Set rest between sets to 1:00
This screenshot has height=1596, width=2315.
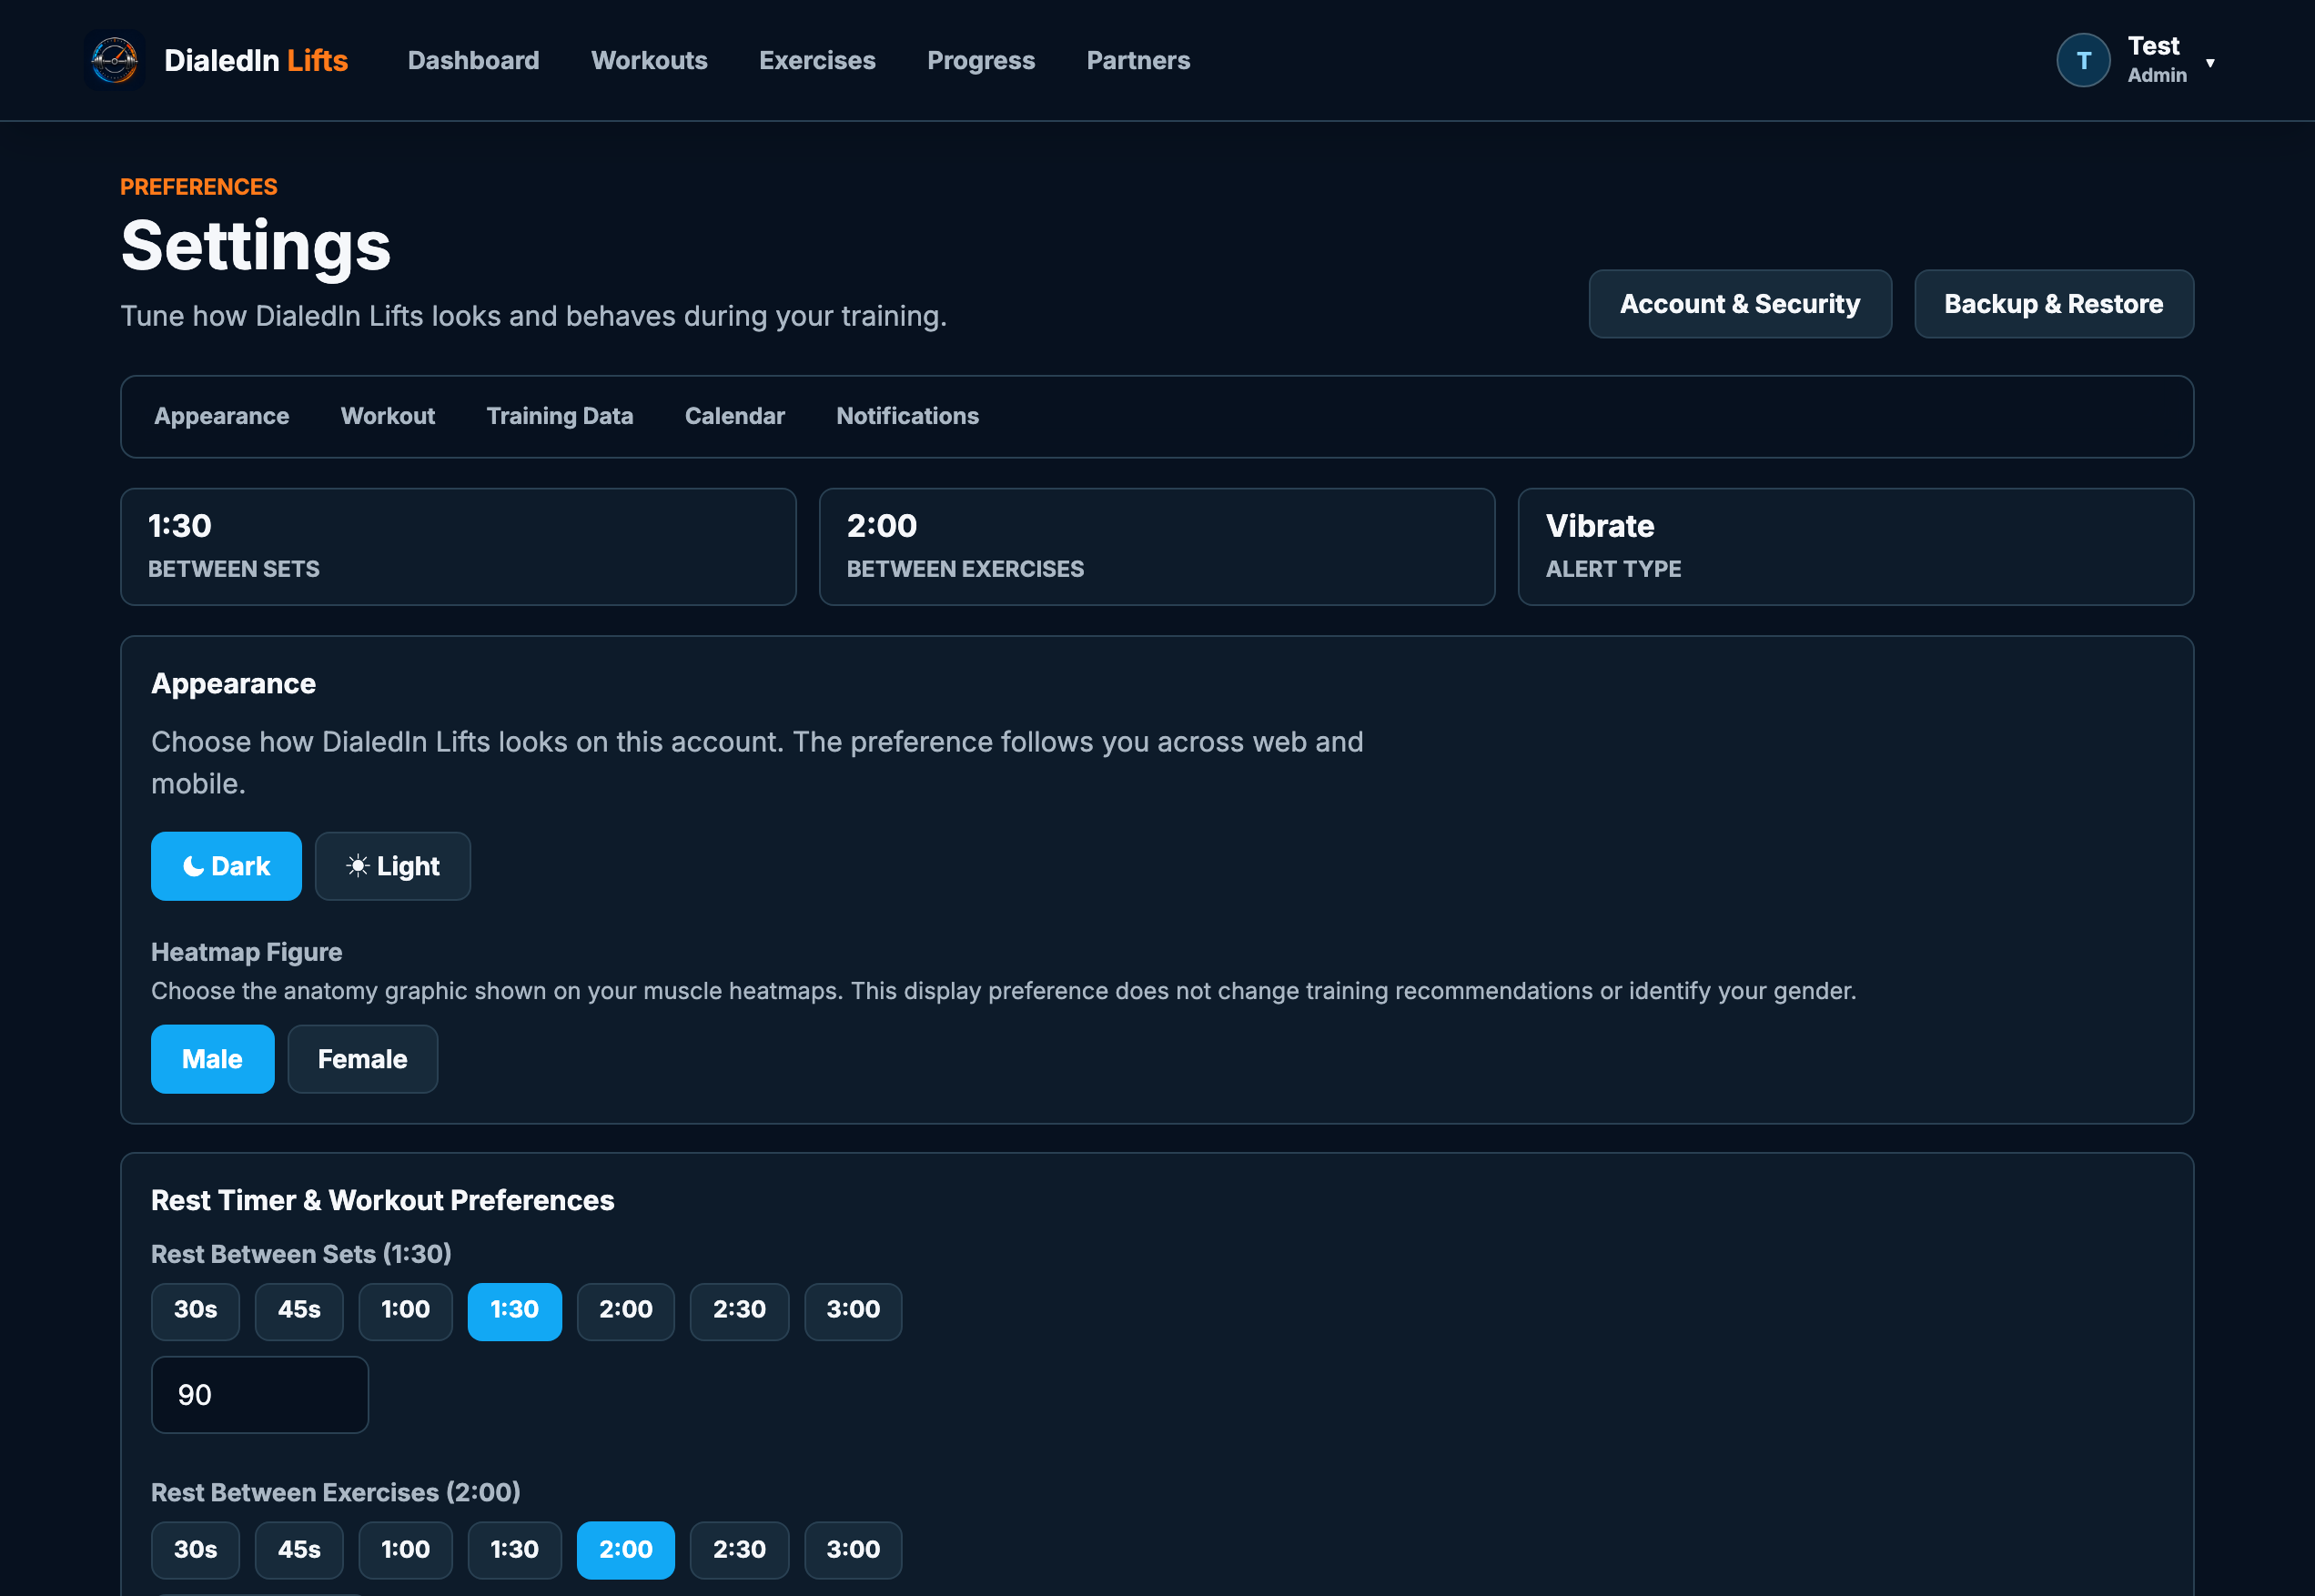pyautogui.click(x=405, y=1311)
